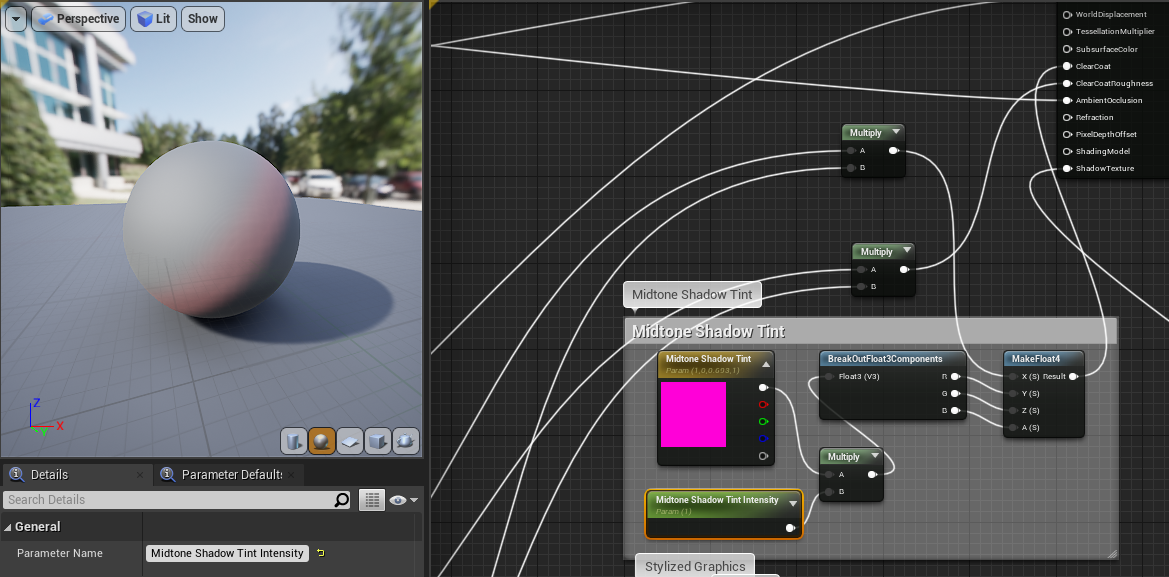
Task: Switch to the Details tab
Action: click(49, 474)
